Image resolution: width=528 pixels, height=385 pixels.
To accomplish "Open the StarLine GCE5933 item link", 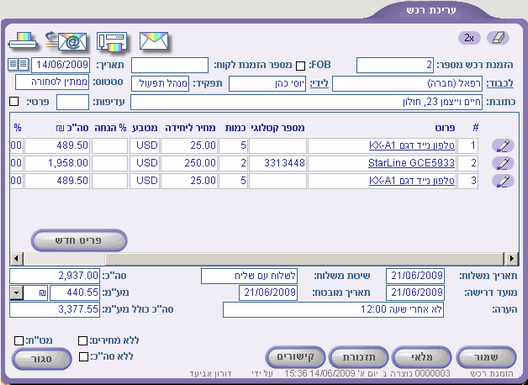I will pyautogui.click(x=411, y=163).
